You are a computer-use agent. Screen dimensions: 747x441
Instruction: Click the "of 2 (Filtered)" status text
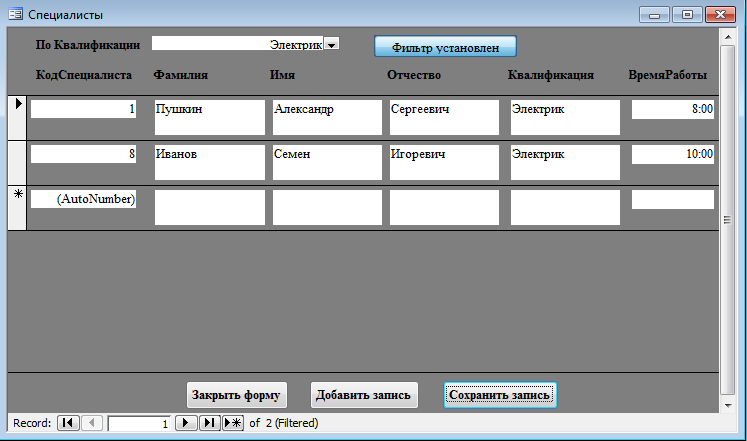[x=284, y=423]
